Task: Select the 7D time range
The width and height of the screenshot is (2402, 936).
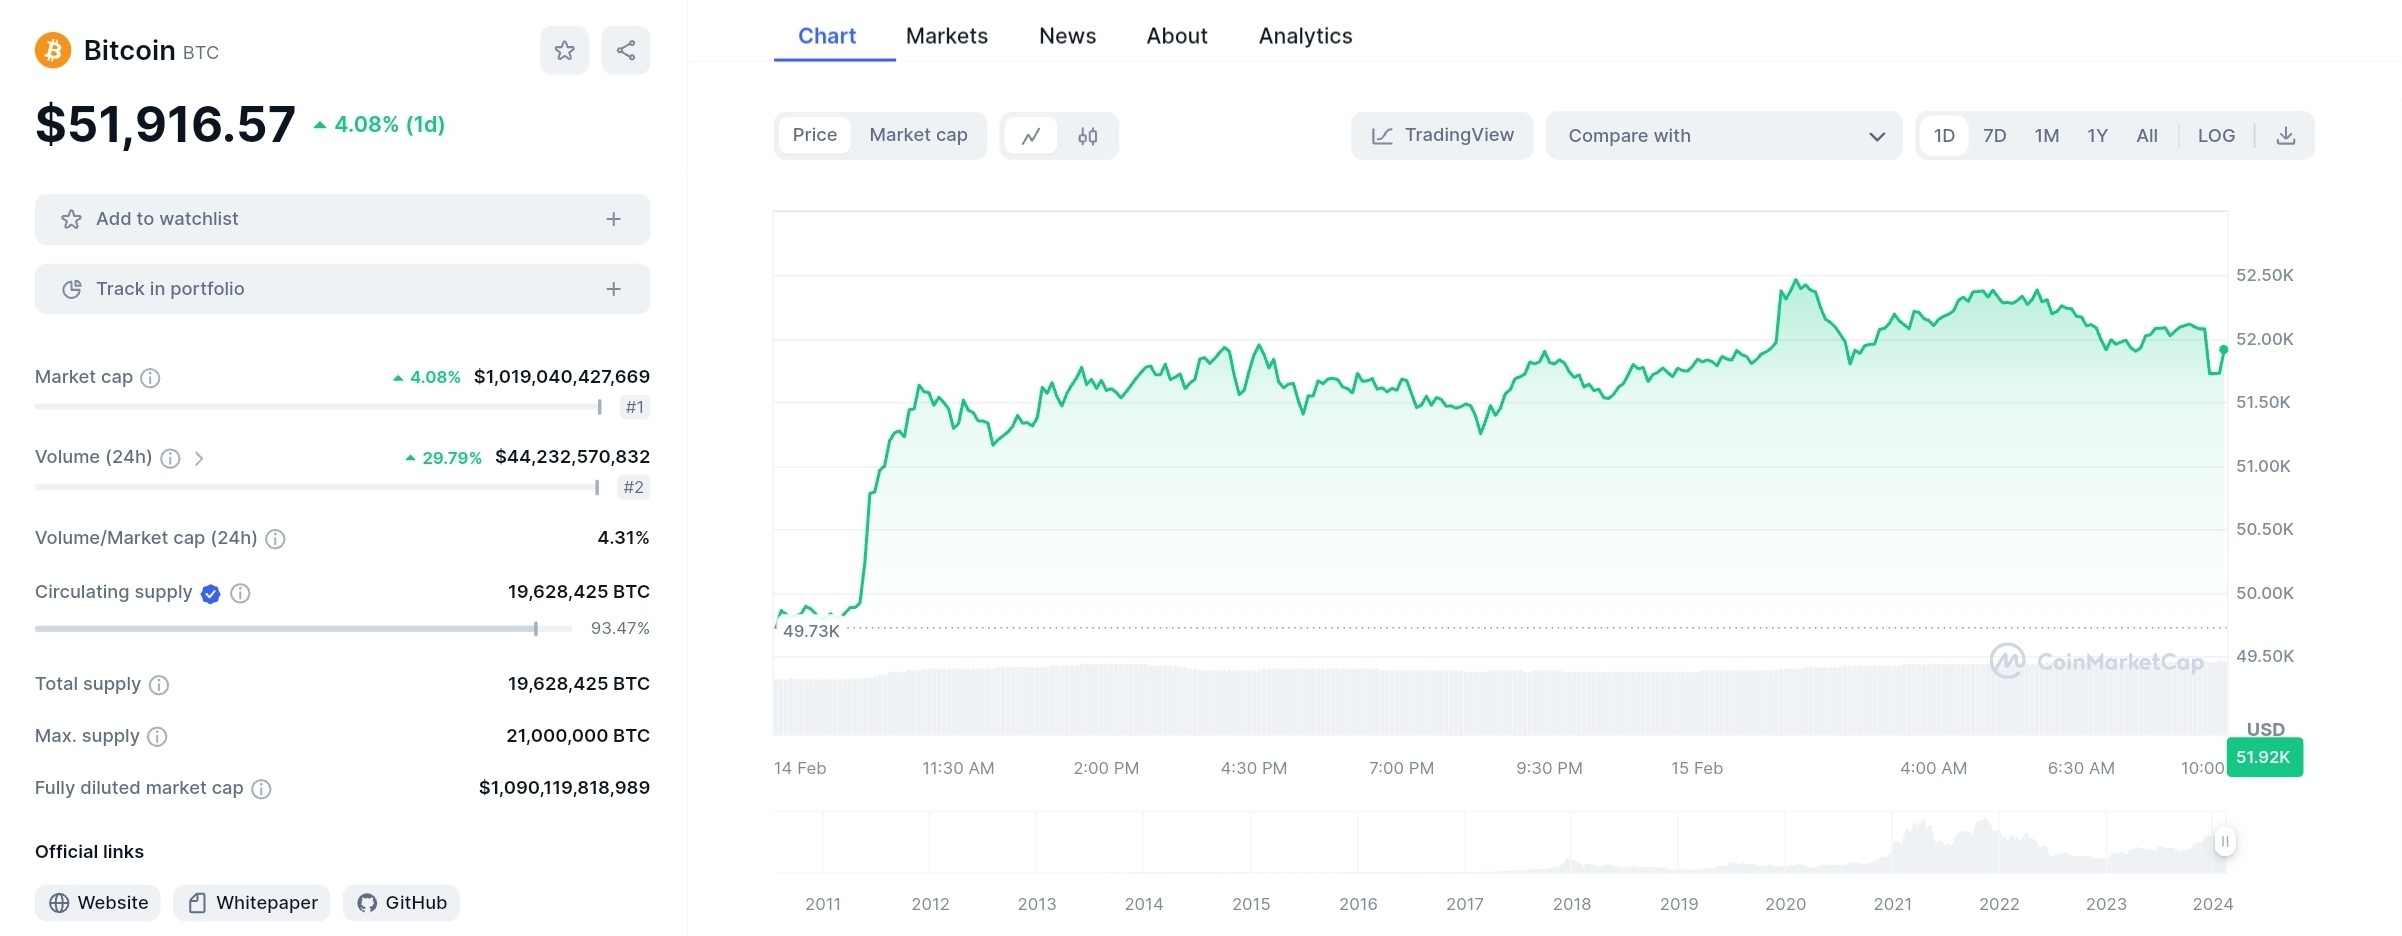Action: [1995, 136]
